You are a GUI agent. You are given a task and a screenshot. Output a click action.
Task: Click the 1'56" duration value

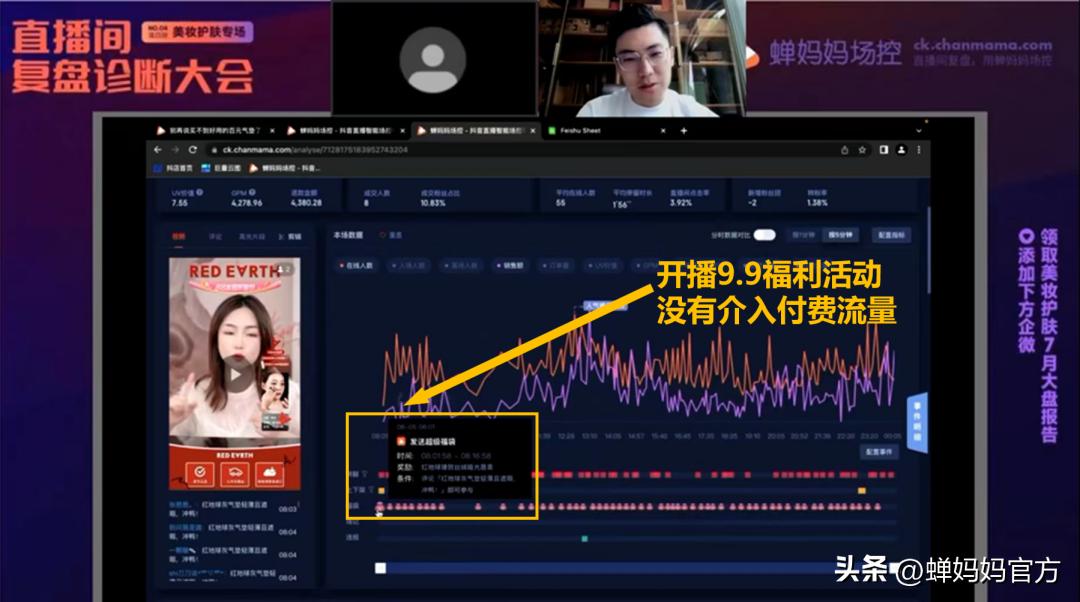[x=620, y=205]
